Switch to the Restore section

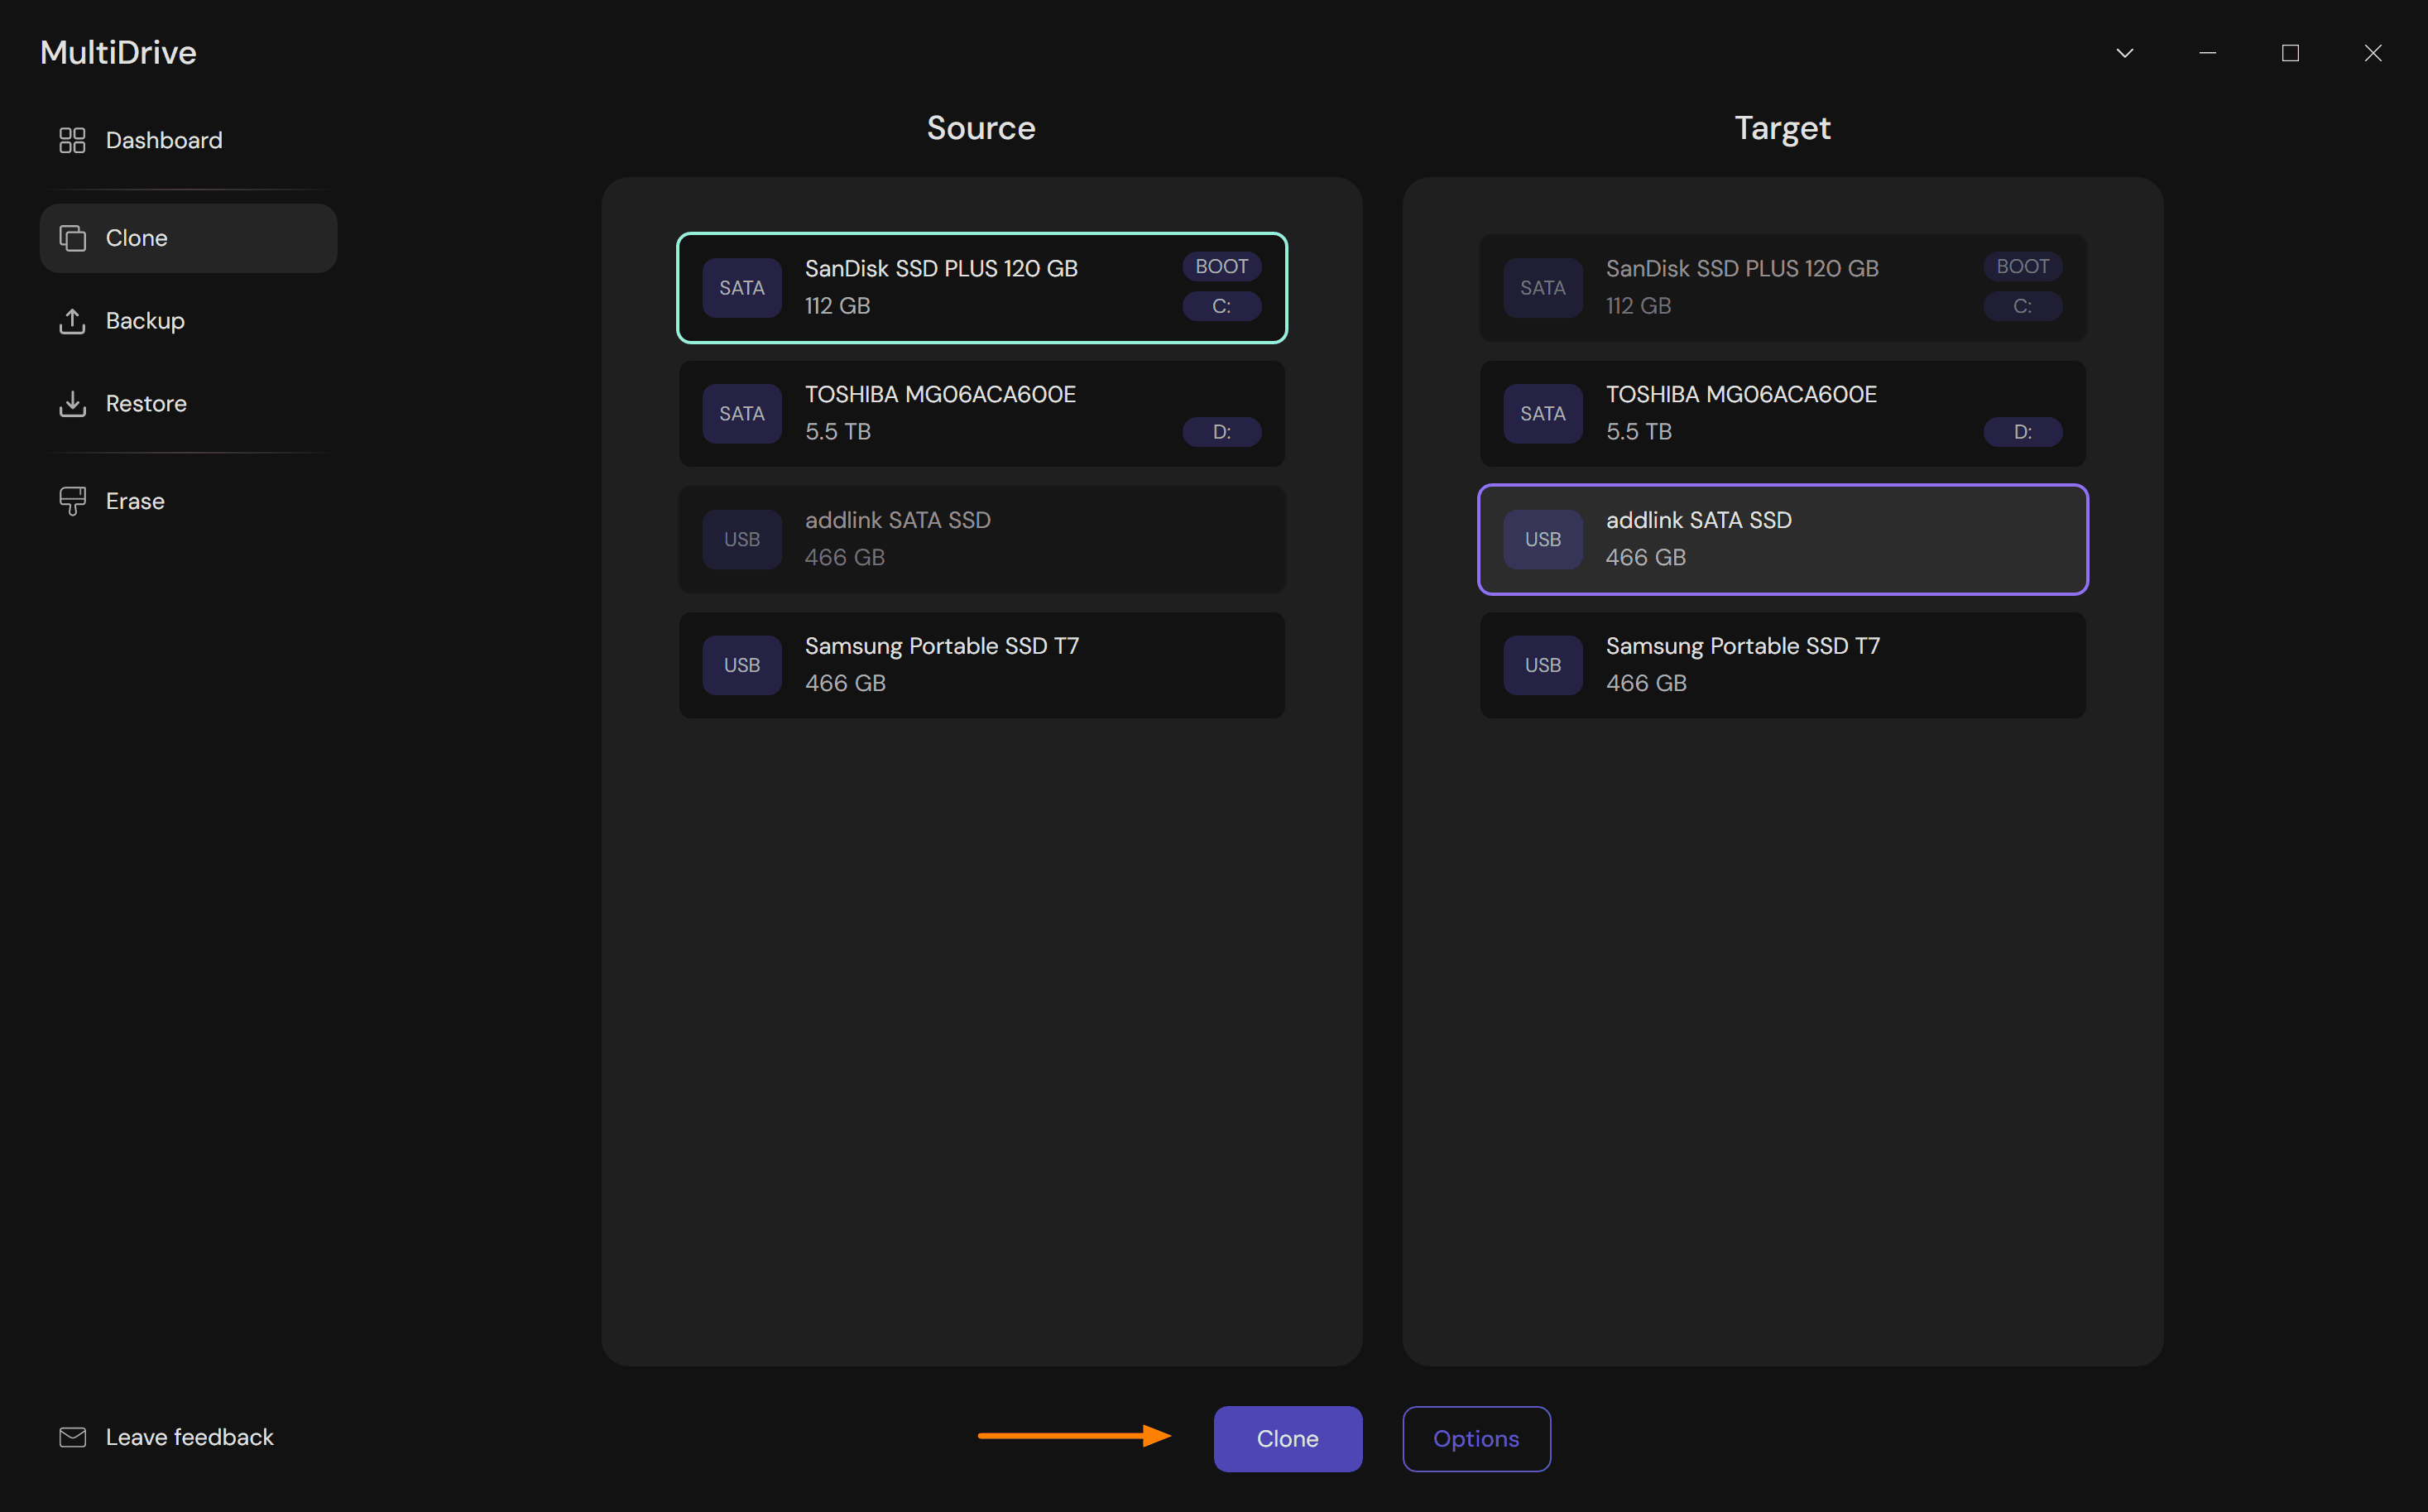tap(146, 404)
